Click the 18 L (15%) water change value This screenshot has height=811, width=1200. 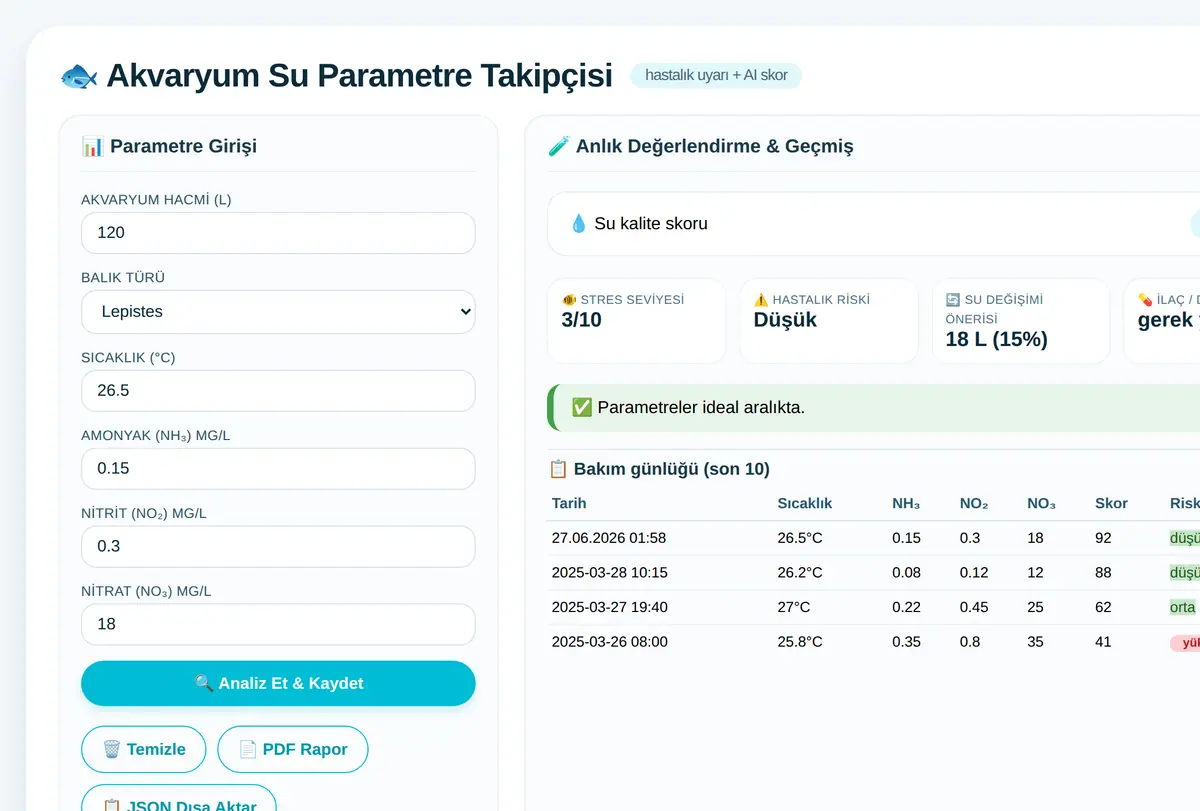[997, 339]
